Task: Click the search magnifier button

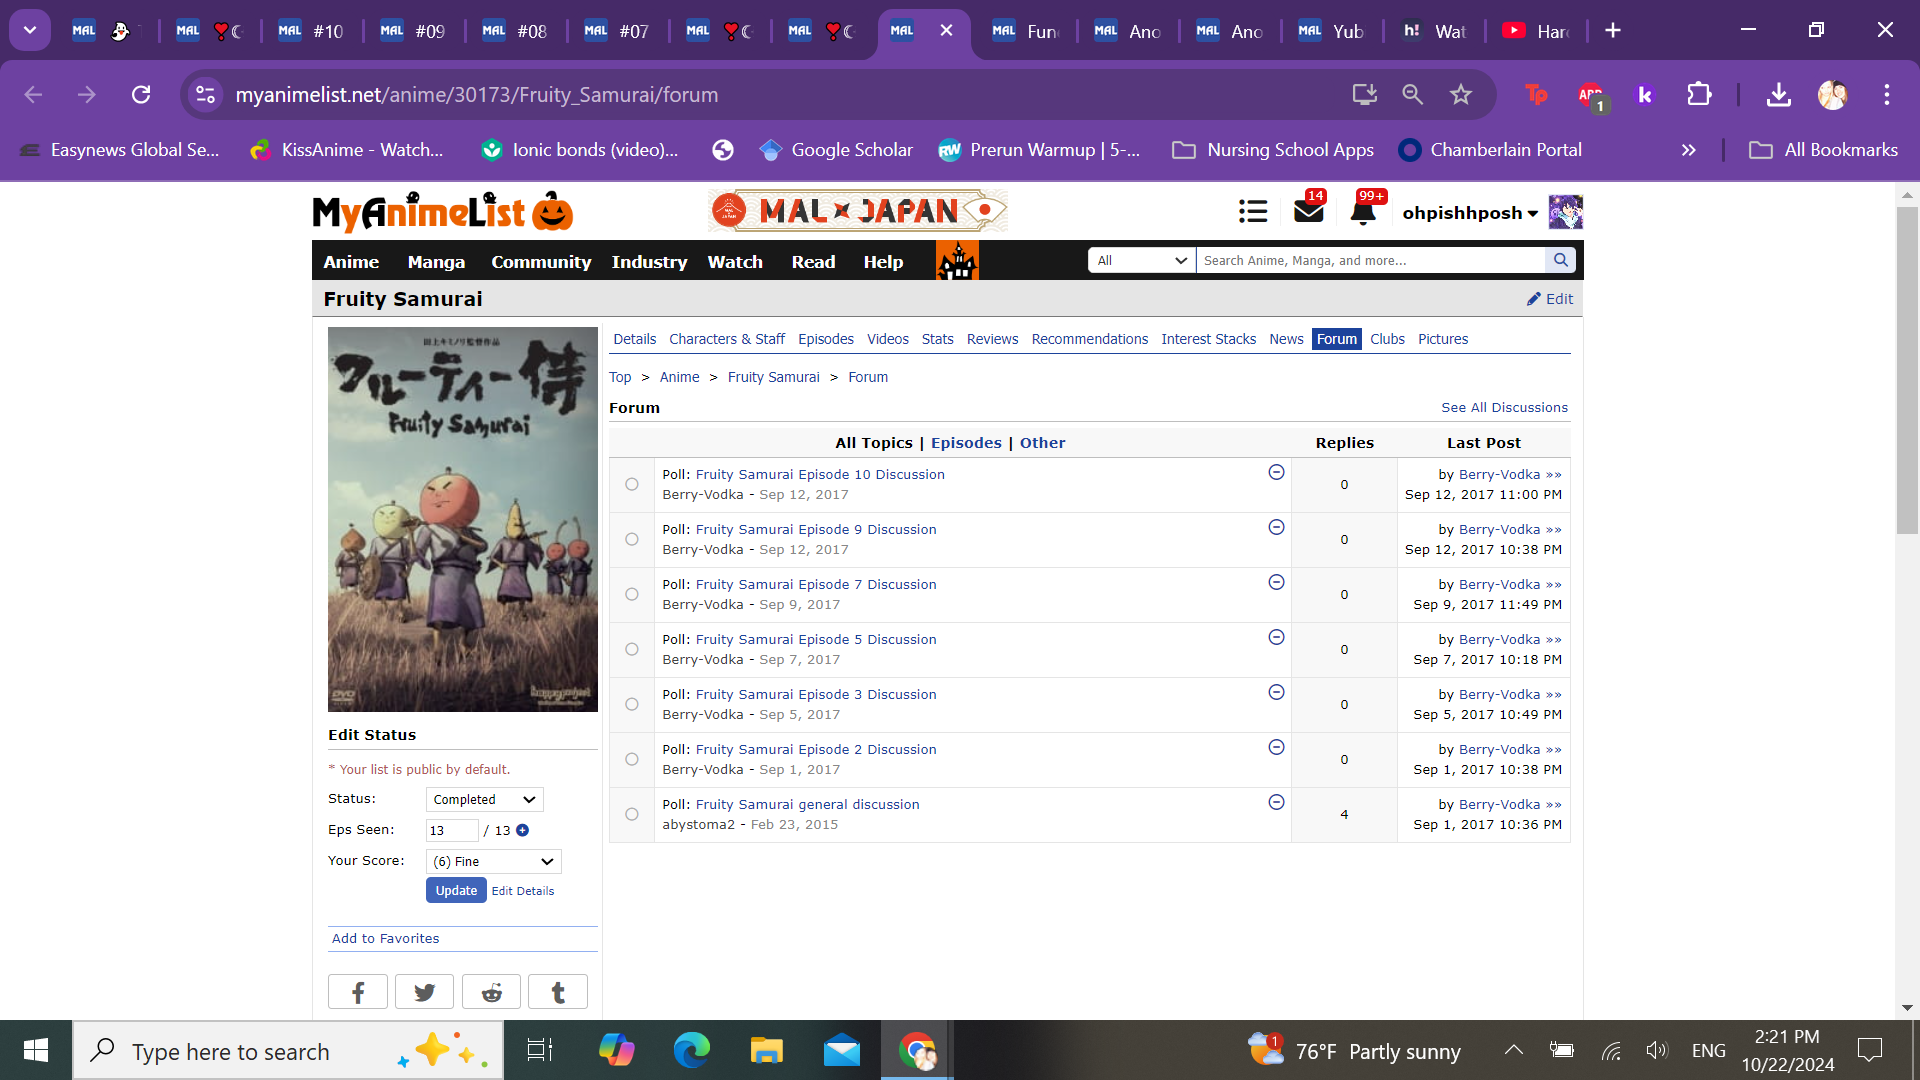Action: tap(1560, 260)
